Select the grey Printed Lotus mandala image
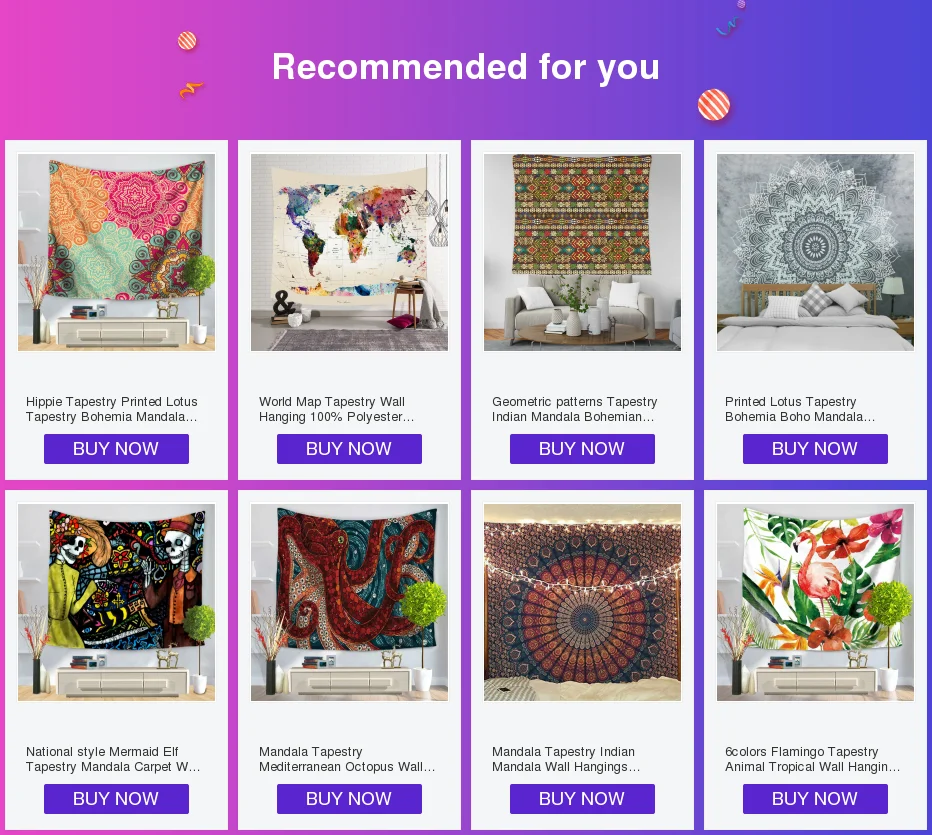 [816, 253]
